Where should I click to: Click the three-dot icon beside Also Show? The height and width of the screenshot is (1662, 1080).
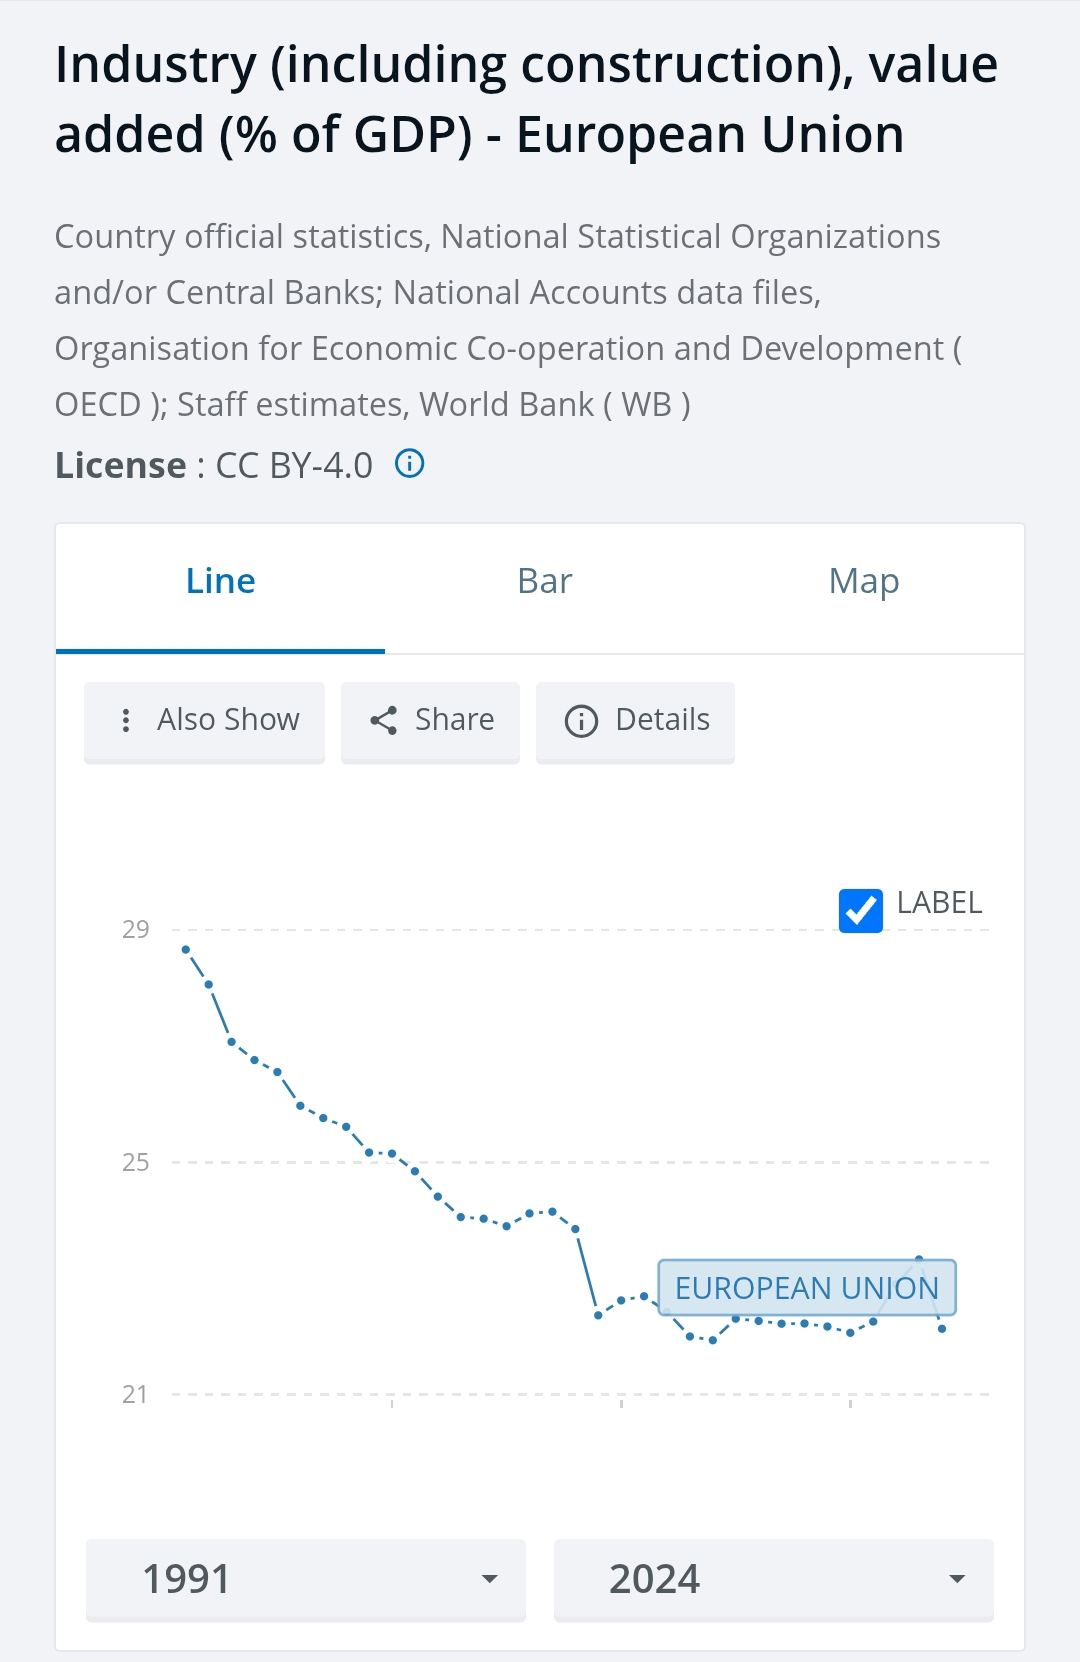(125, 720)
